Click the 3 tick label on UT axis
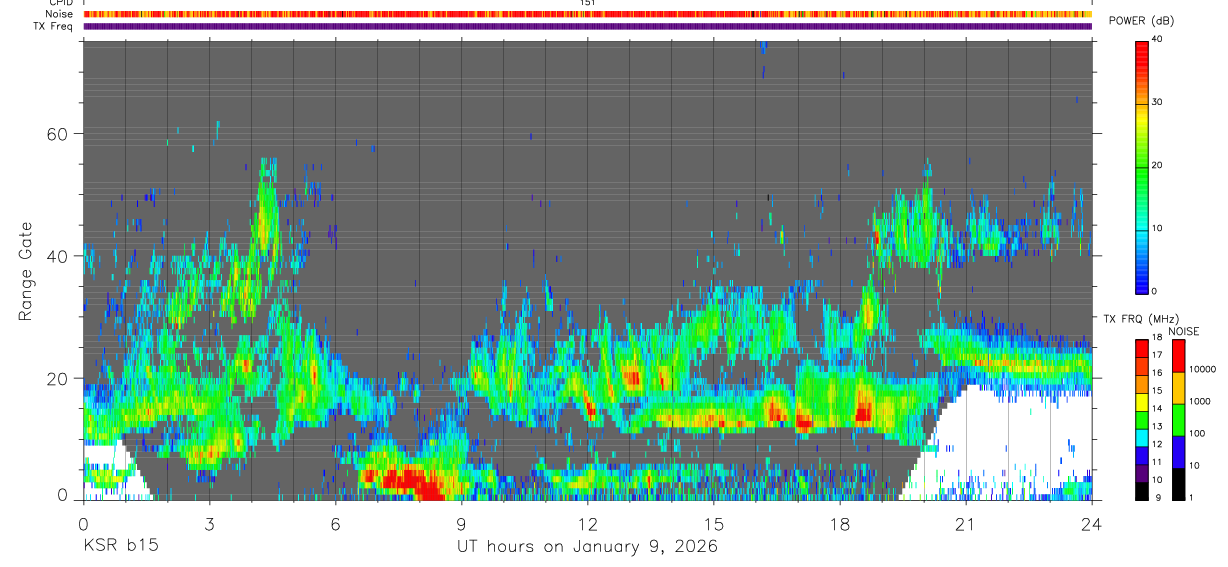Viewport: 1228px width, 567px height. point(209,523)
